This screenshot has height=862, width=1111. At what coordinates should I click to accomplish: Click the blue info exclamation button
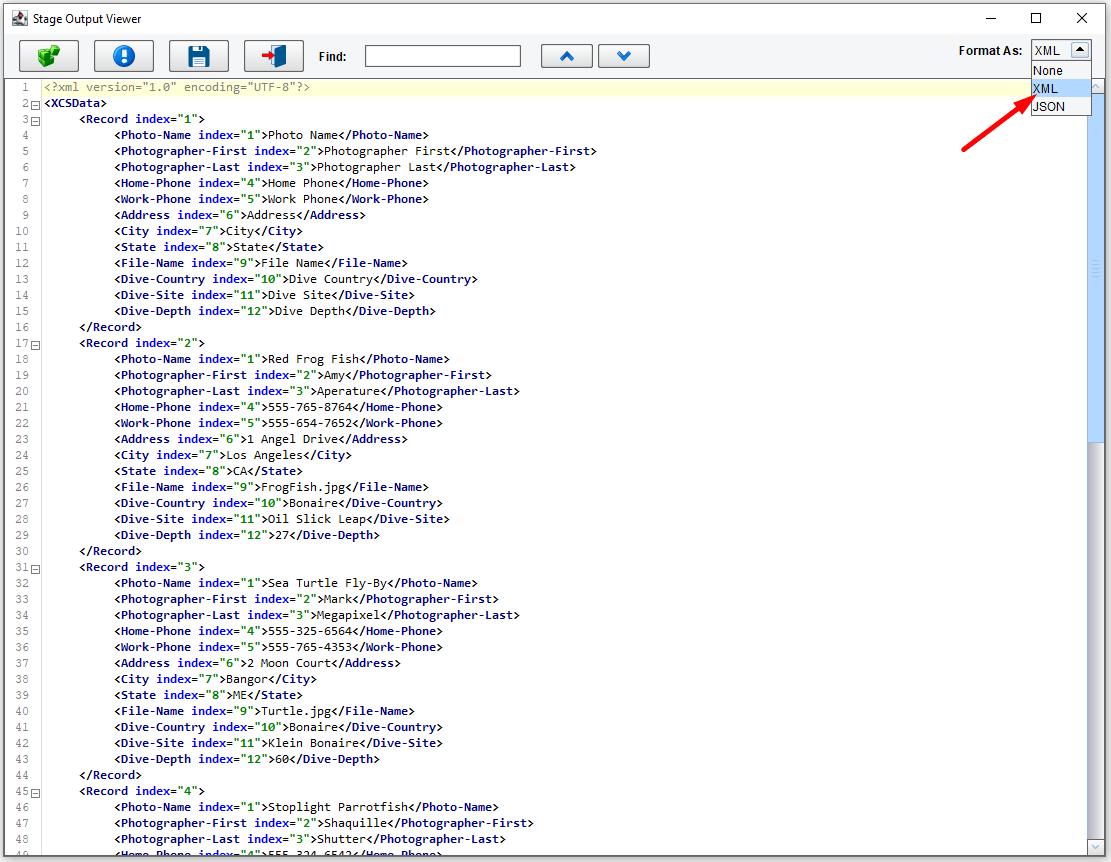[124, 56]
